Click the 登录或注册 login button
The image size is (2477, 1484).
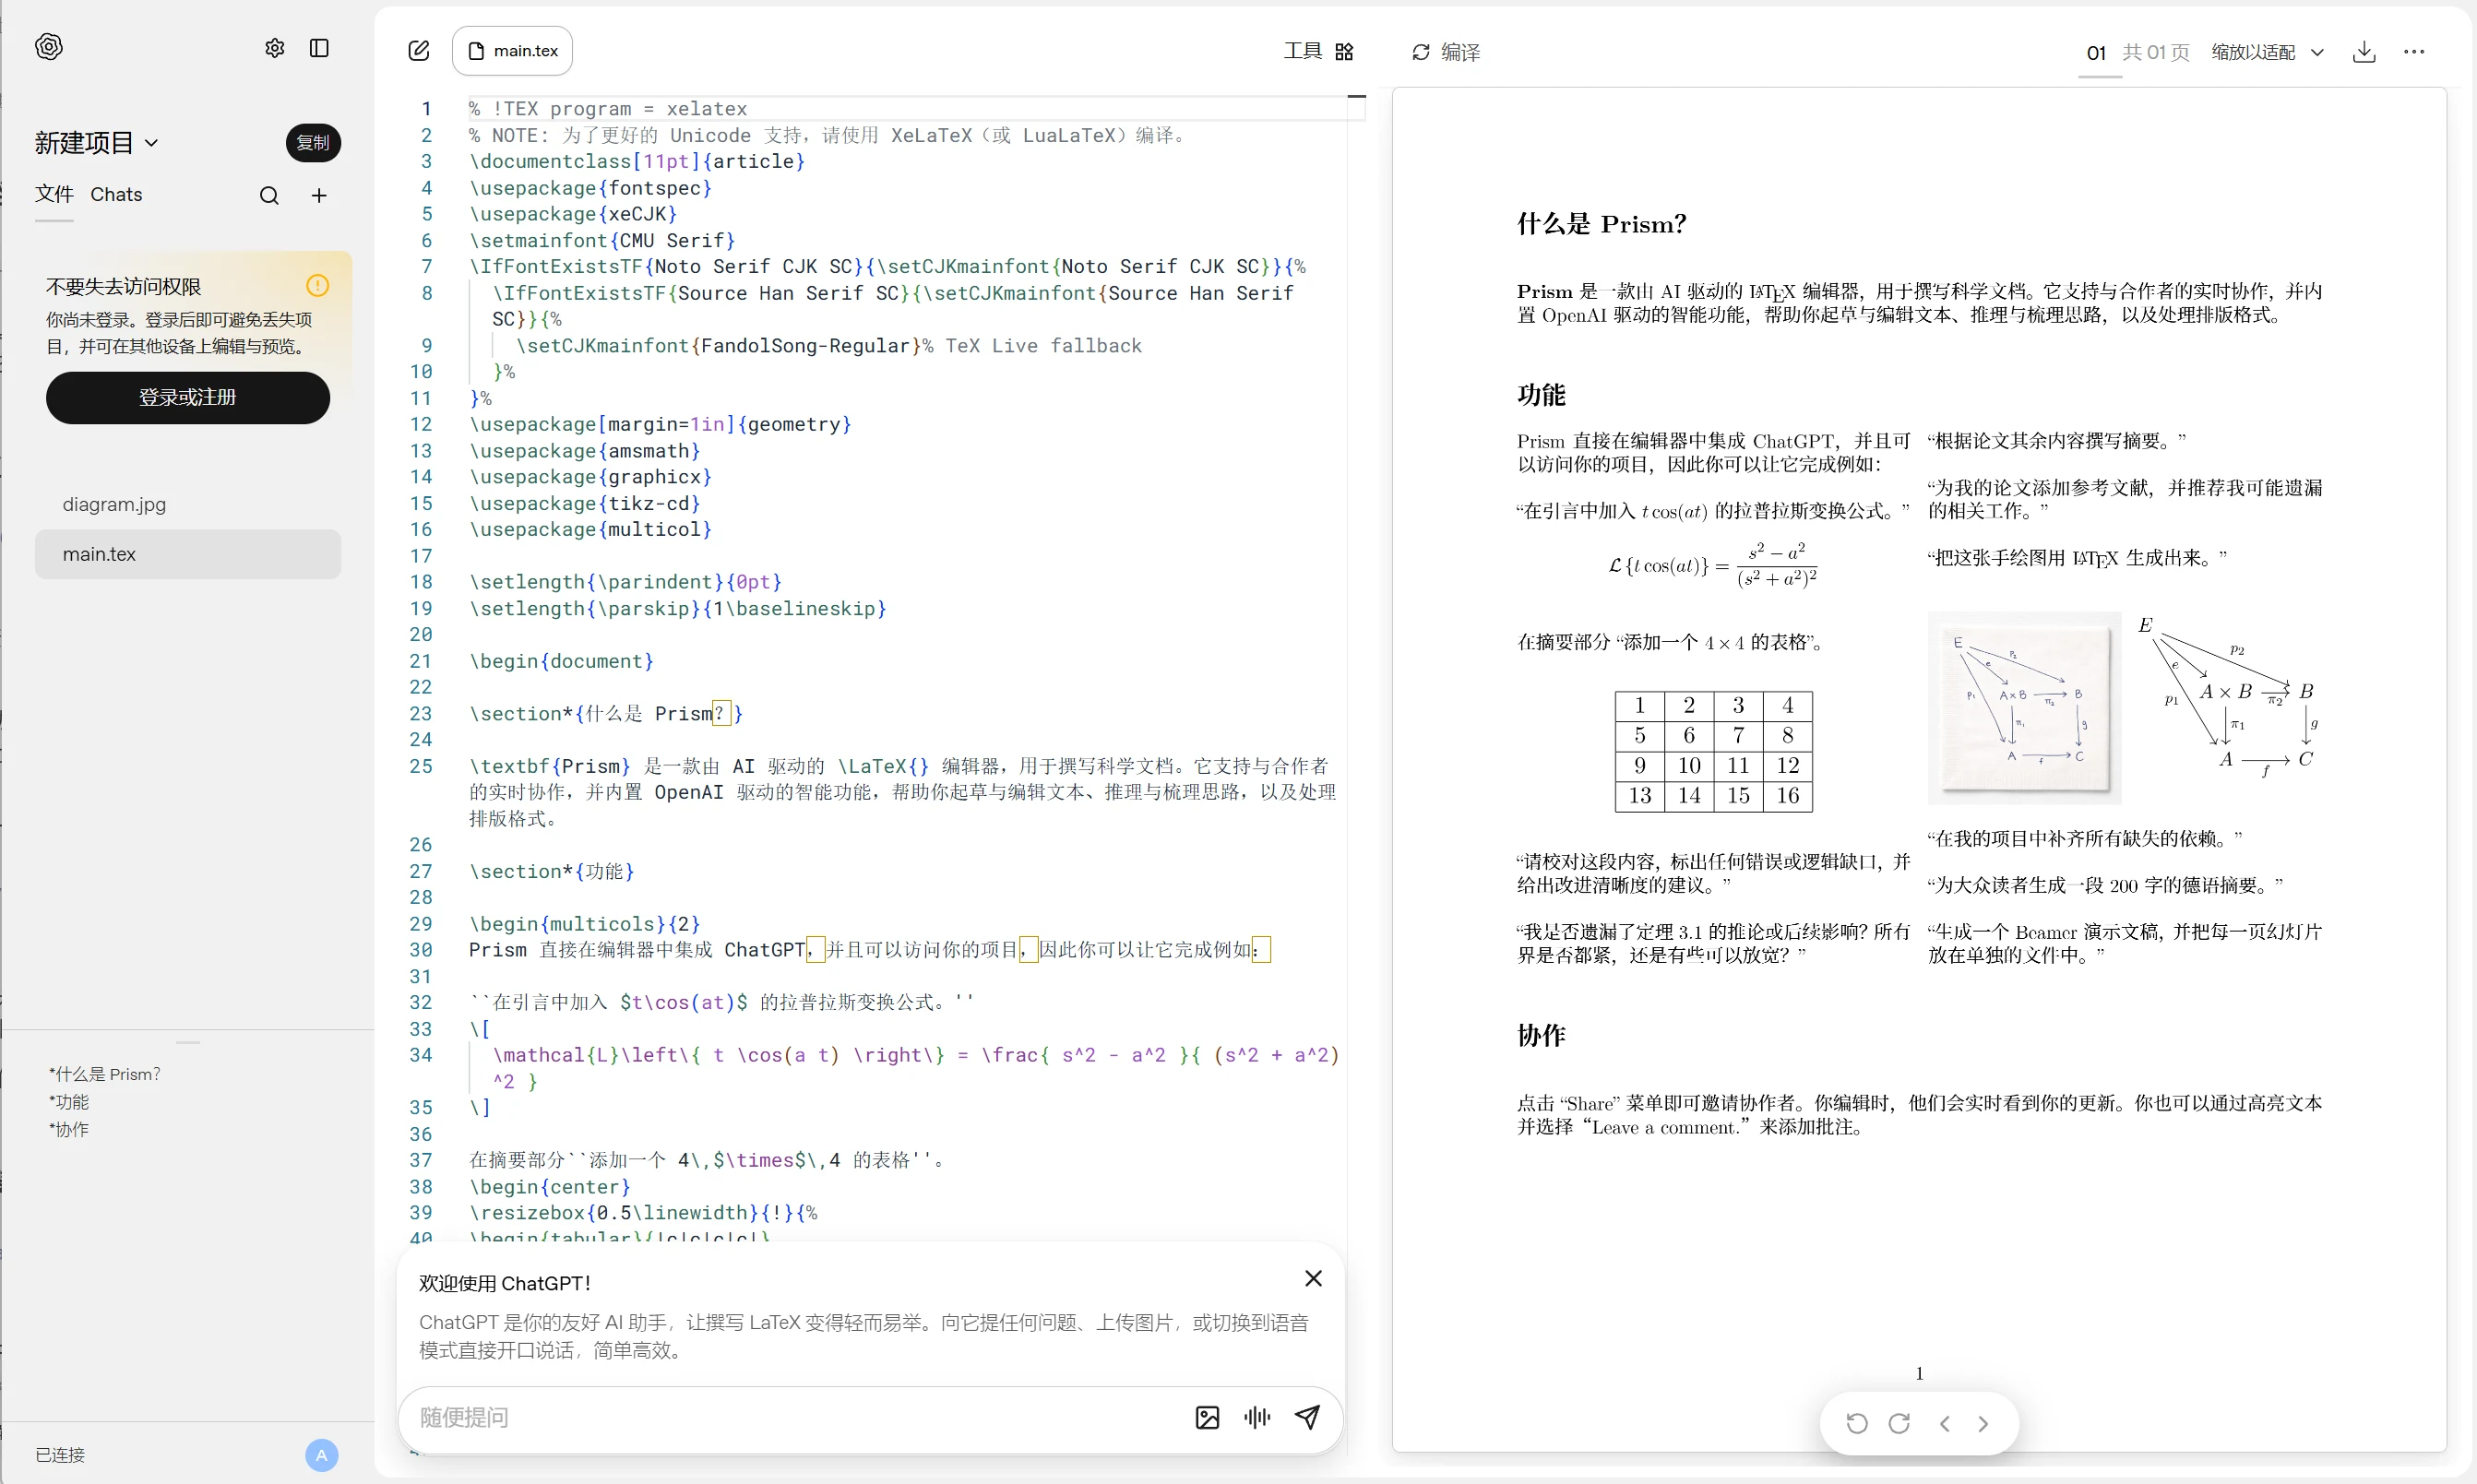[x=187, y=397]
